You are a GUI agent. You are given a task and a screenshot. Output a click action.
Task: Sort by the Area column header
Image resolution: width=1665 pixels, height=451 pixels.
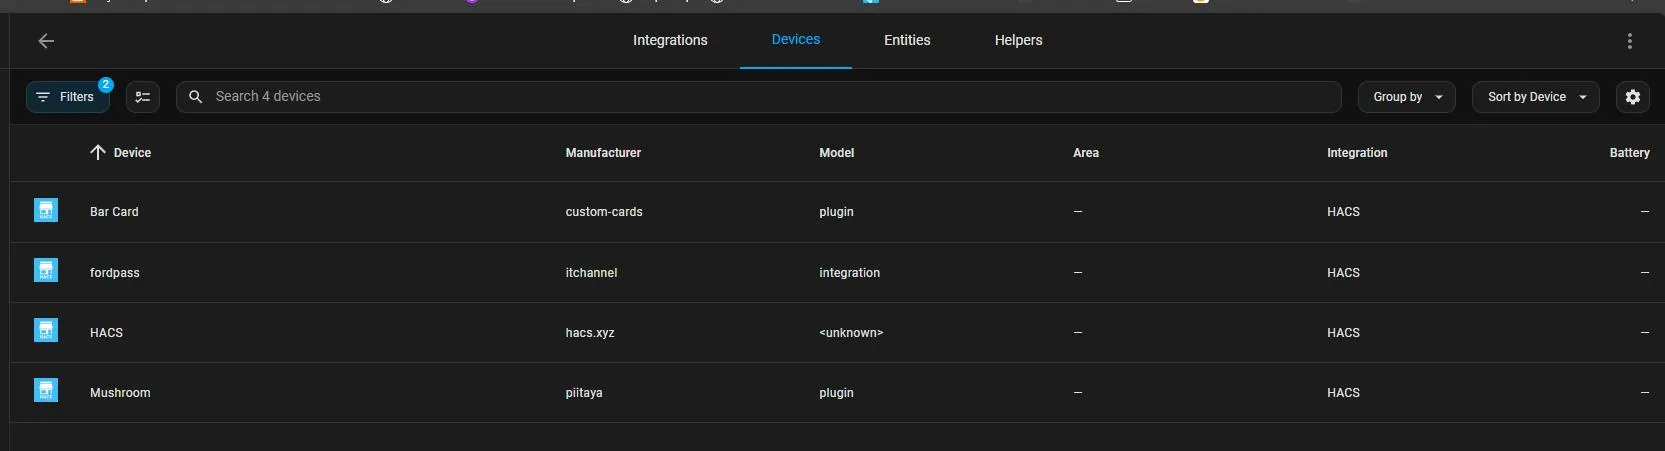click(1086, 153)
